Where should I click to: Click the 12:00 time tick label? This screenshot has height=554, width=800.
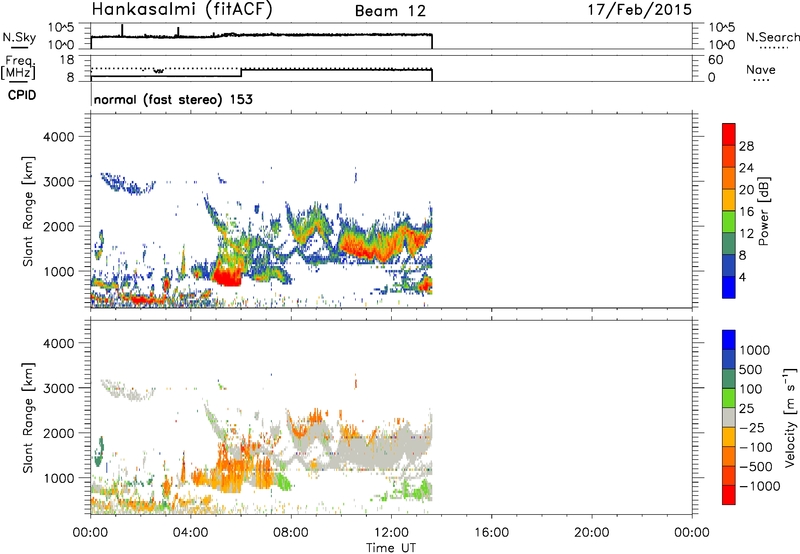(391, 533)
